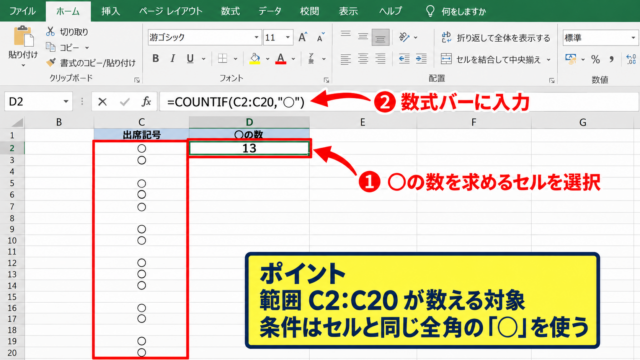640x360 pixels.
Task: Click Wrap Text (折り返して全体を表示する)
Action: click(496, 38)
